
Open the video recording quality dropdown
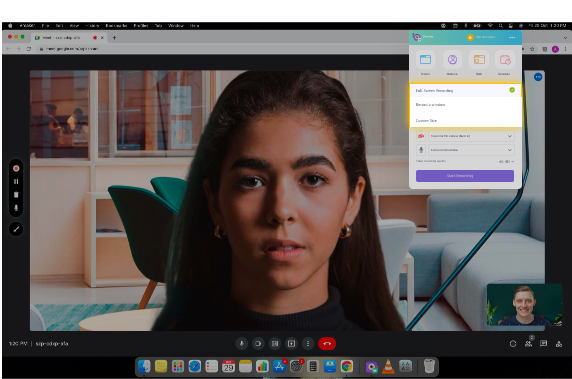507,161
